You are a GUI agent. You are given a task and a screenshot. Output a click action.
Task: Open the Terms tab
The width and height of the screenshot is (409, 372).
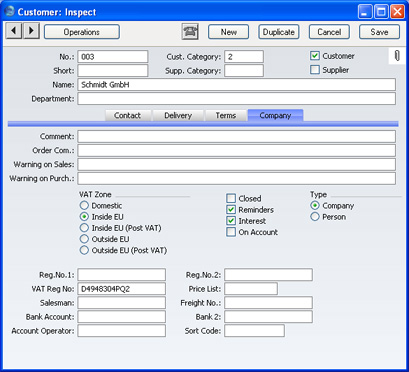(x=226, y=116)
